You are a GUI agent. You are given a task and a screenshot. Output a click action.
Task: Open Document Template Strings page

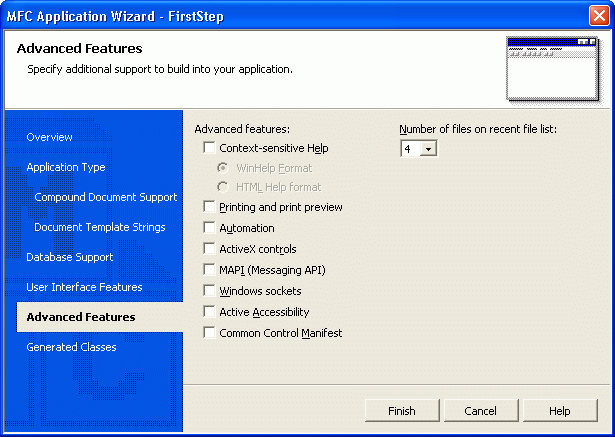101,227
